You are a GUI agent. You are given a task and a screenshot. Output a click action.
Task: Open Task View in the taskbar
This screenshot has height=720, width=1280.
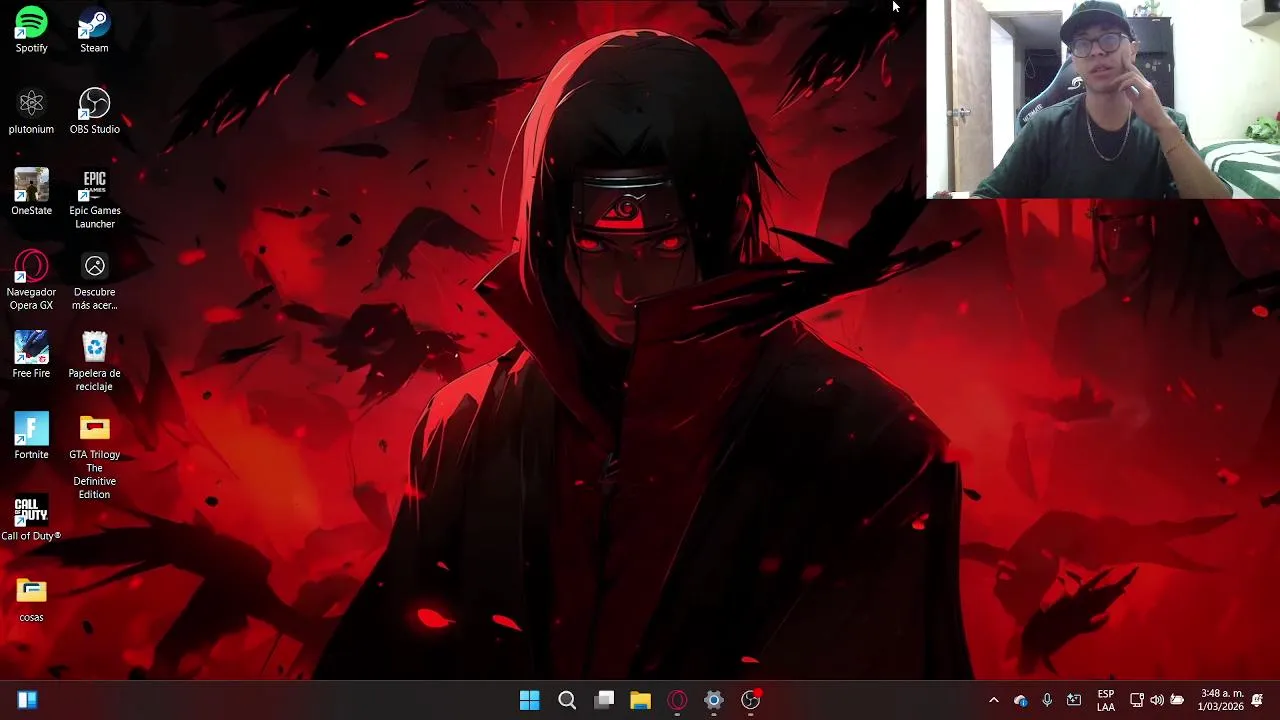click(x=604, y=700)
